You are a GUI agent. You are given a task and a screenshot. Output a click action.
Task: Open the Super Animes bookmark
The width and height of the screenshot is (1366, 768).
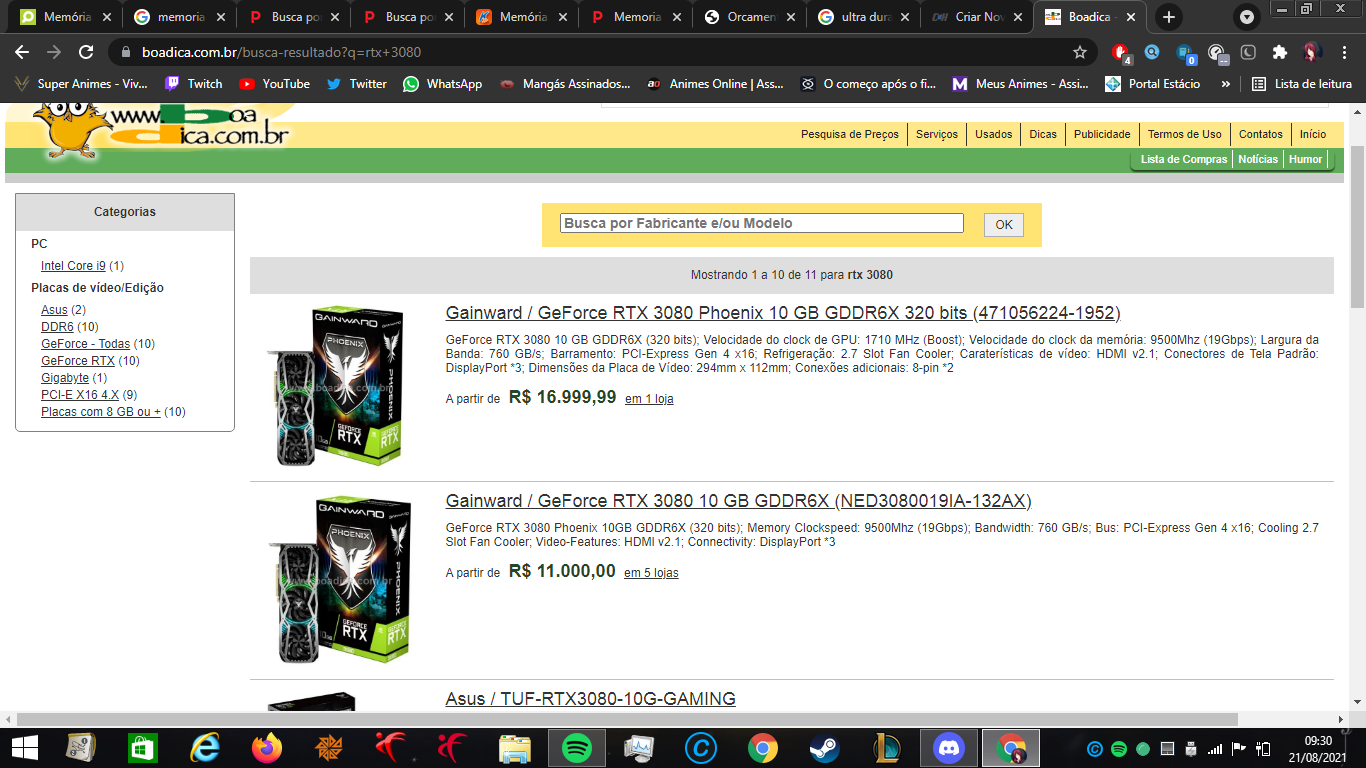pyautogui.click(x=80, y=84)
